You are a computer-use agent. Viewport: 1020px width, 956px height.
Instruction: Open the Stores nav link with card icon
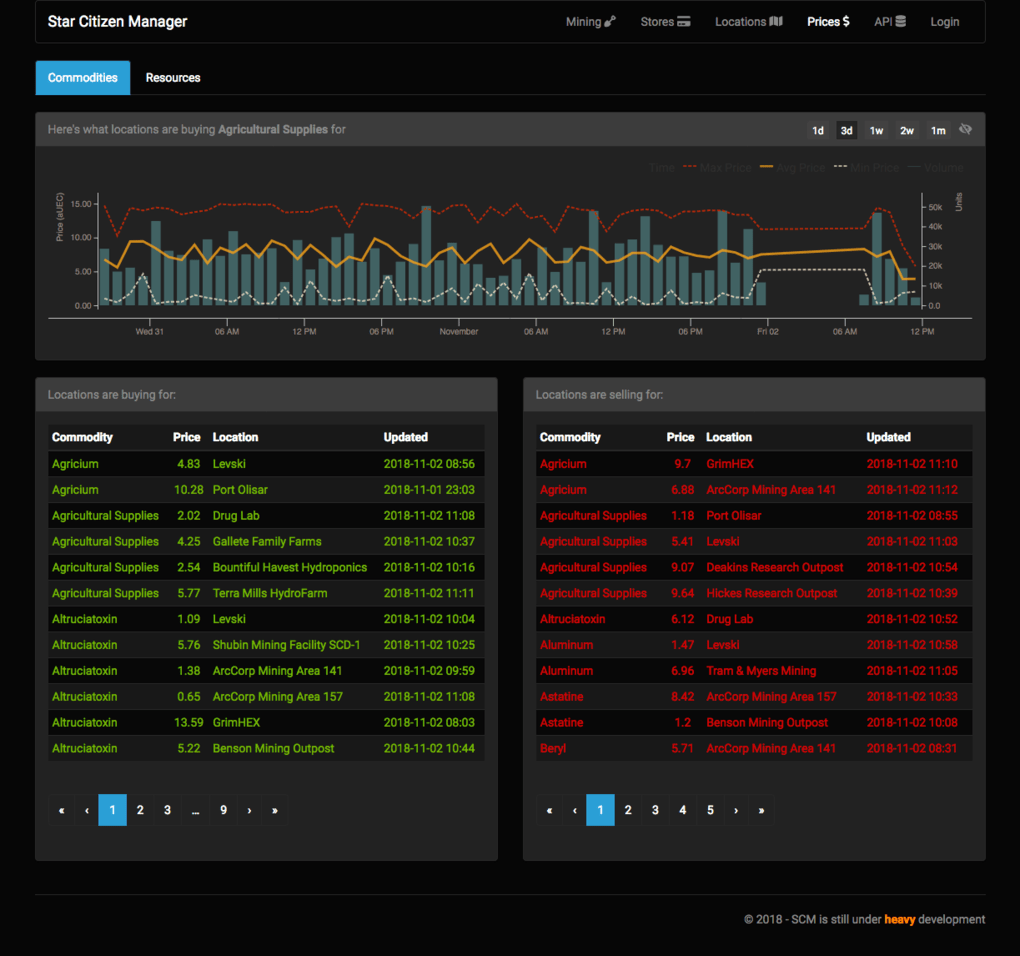coord(665,22)
